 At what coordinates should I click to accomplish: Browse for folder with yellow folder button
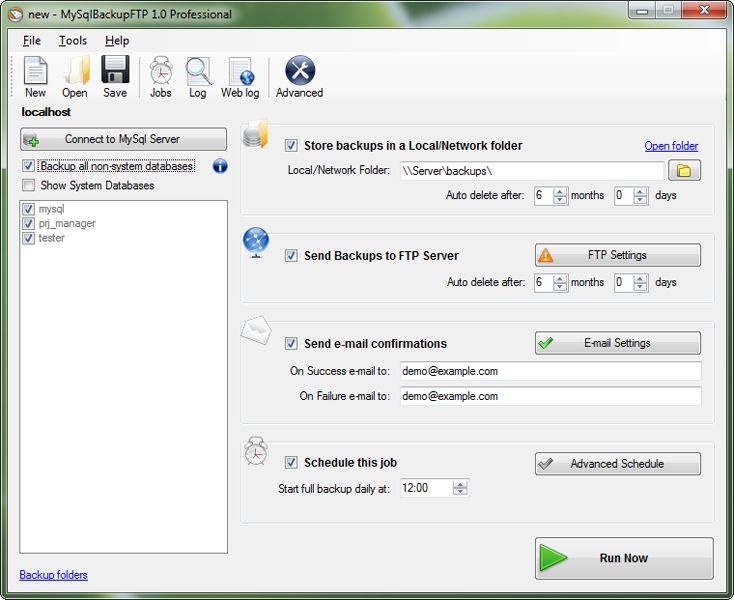[684, 170]
